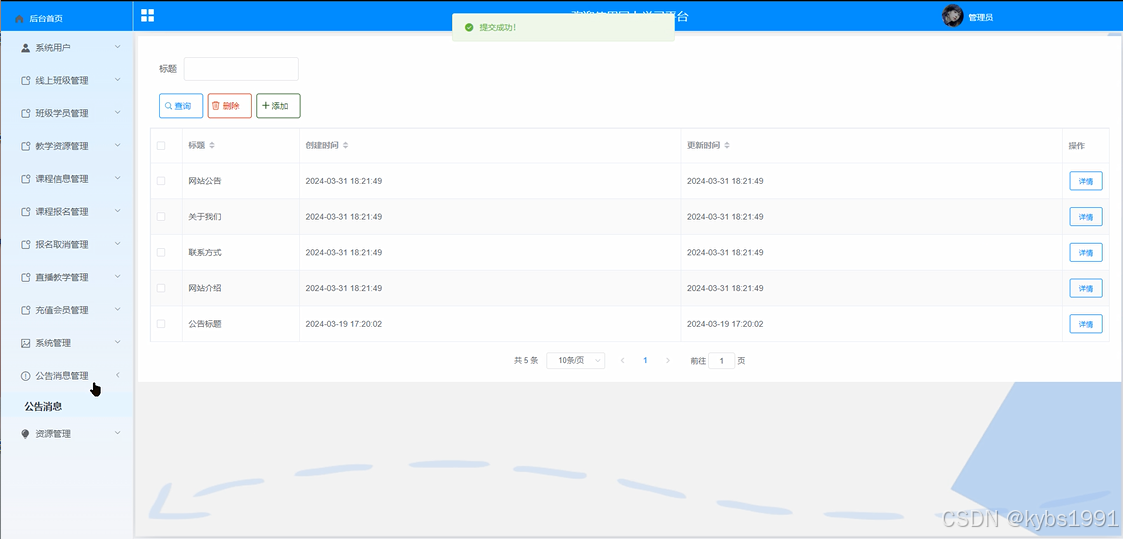The image size is (1123, 539).
Task: Select all rows header checkbox
Action: click(161, 145)
